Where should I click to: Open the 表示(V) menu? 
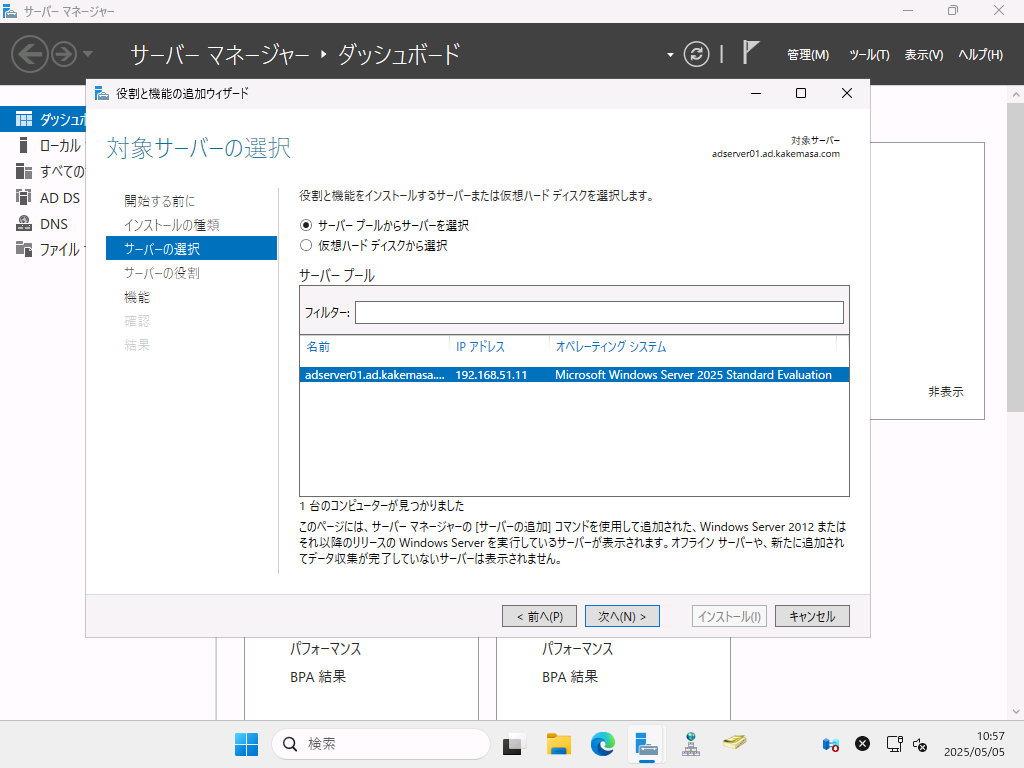(923, 55)
